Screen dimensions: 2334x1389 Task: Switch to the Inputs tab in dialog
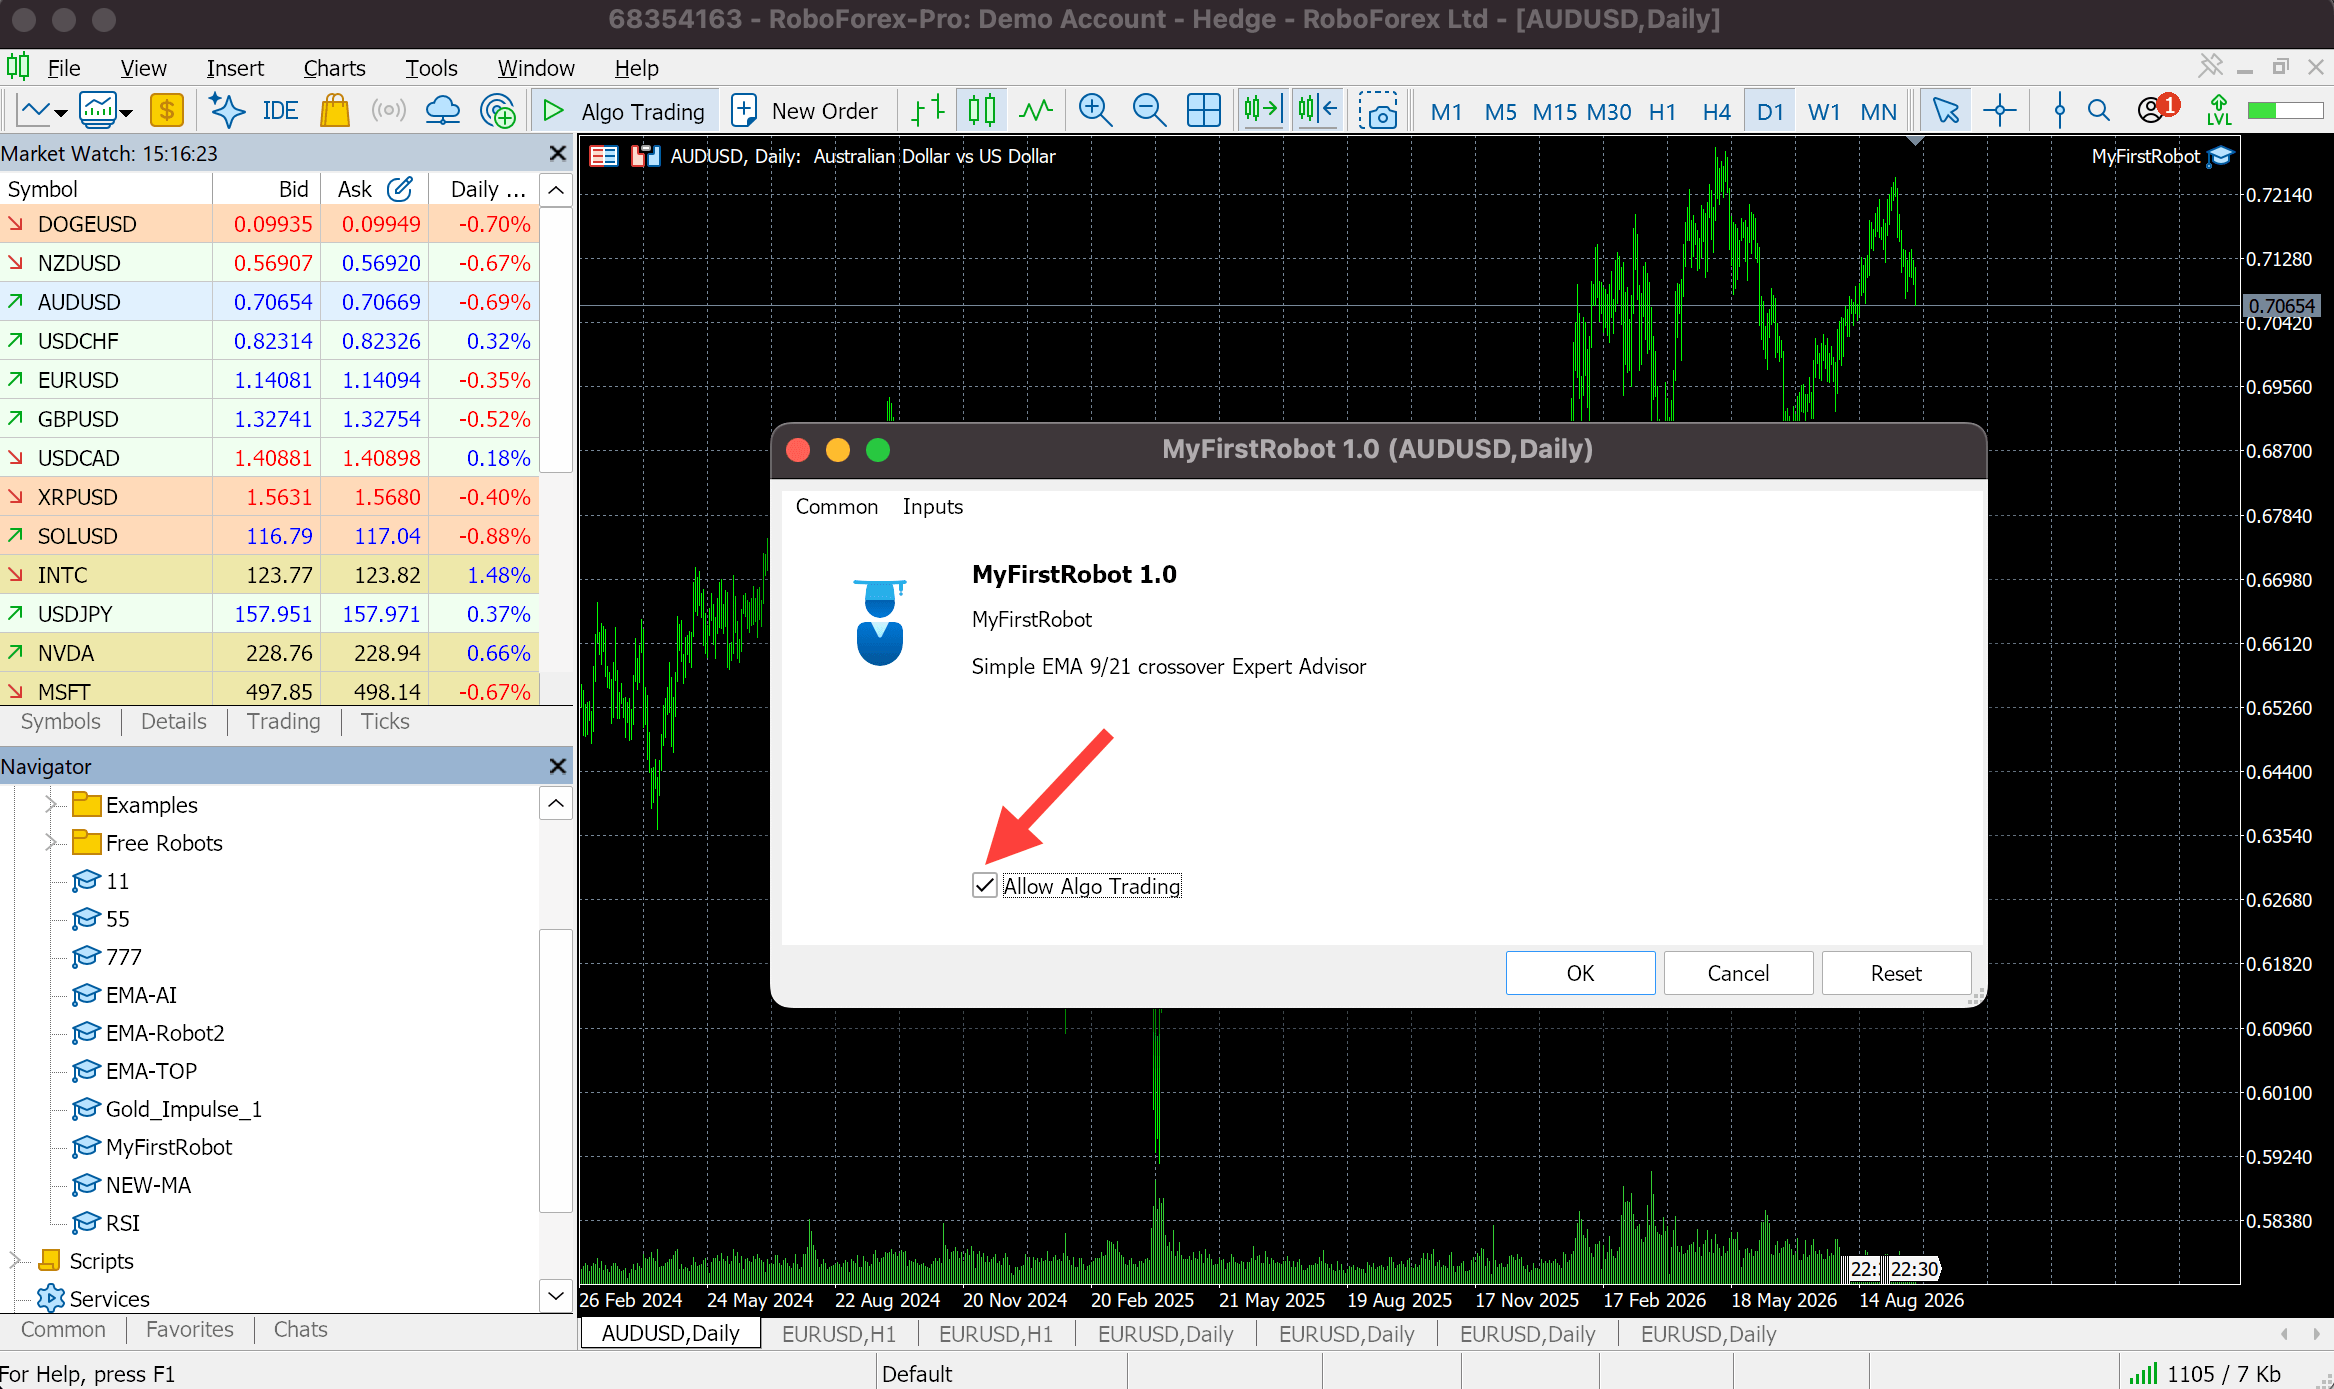pos(932,506)
